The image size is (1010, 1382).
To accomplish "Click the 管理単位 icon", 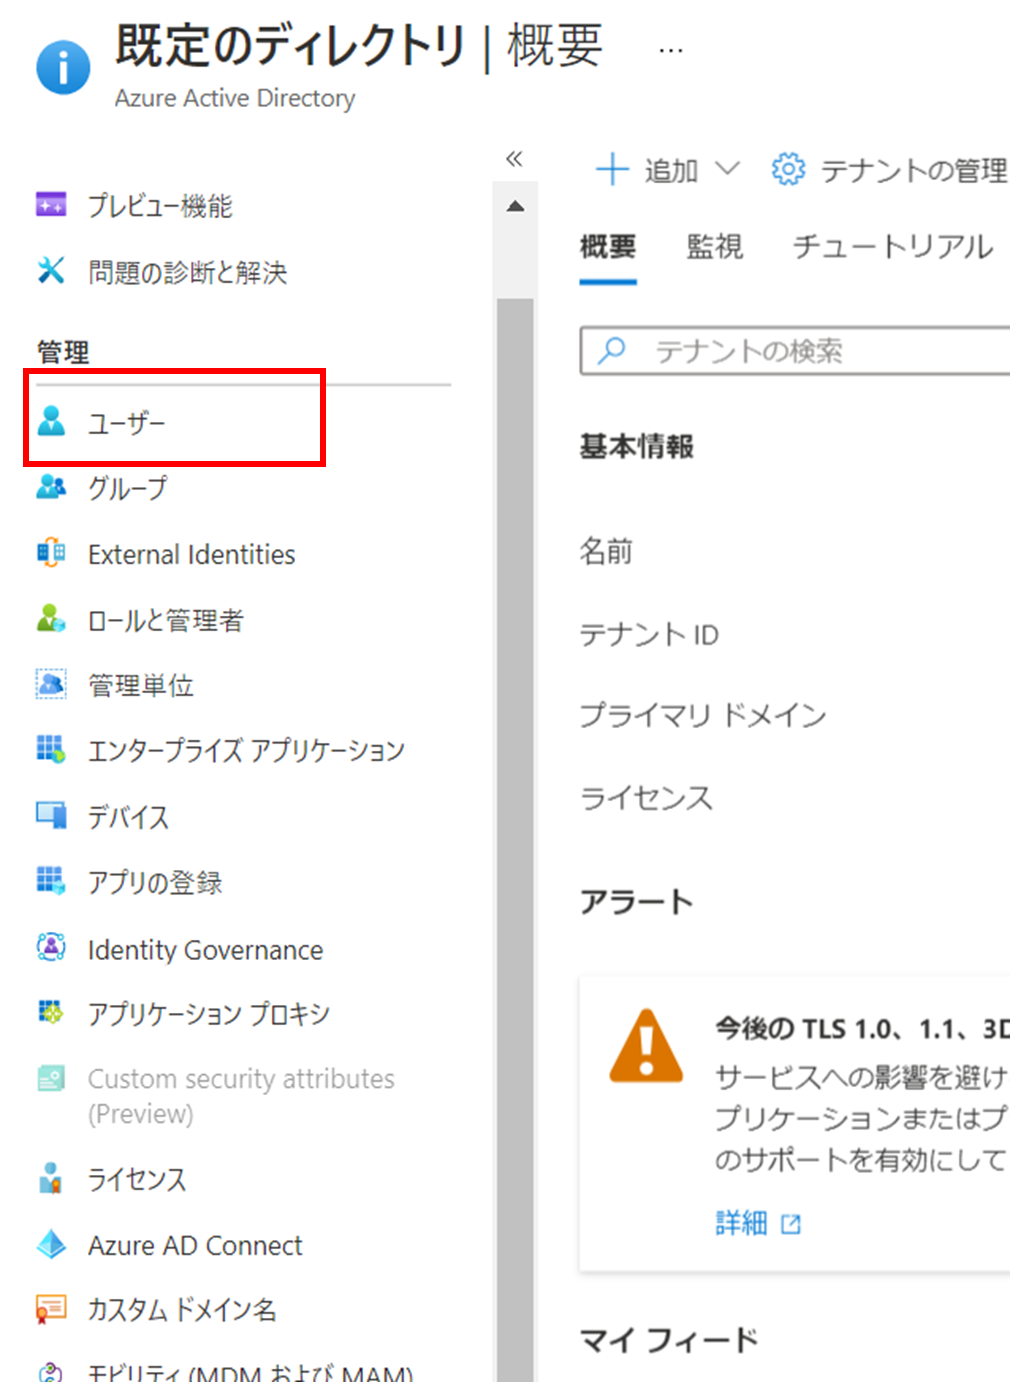I will tap(51, 684).
